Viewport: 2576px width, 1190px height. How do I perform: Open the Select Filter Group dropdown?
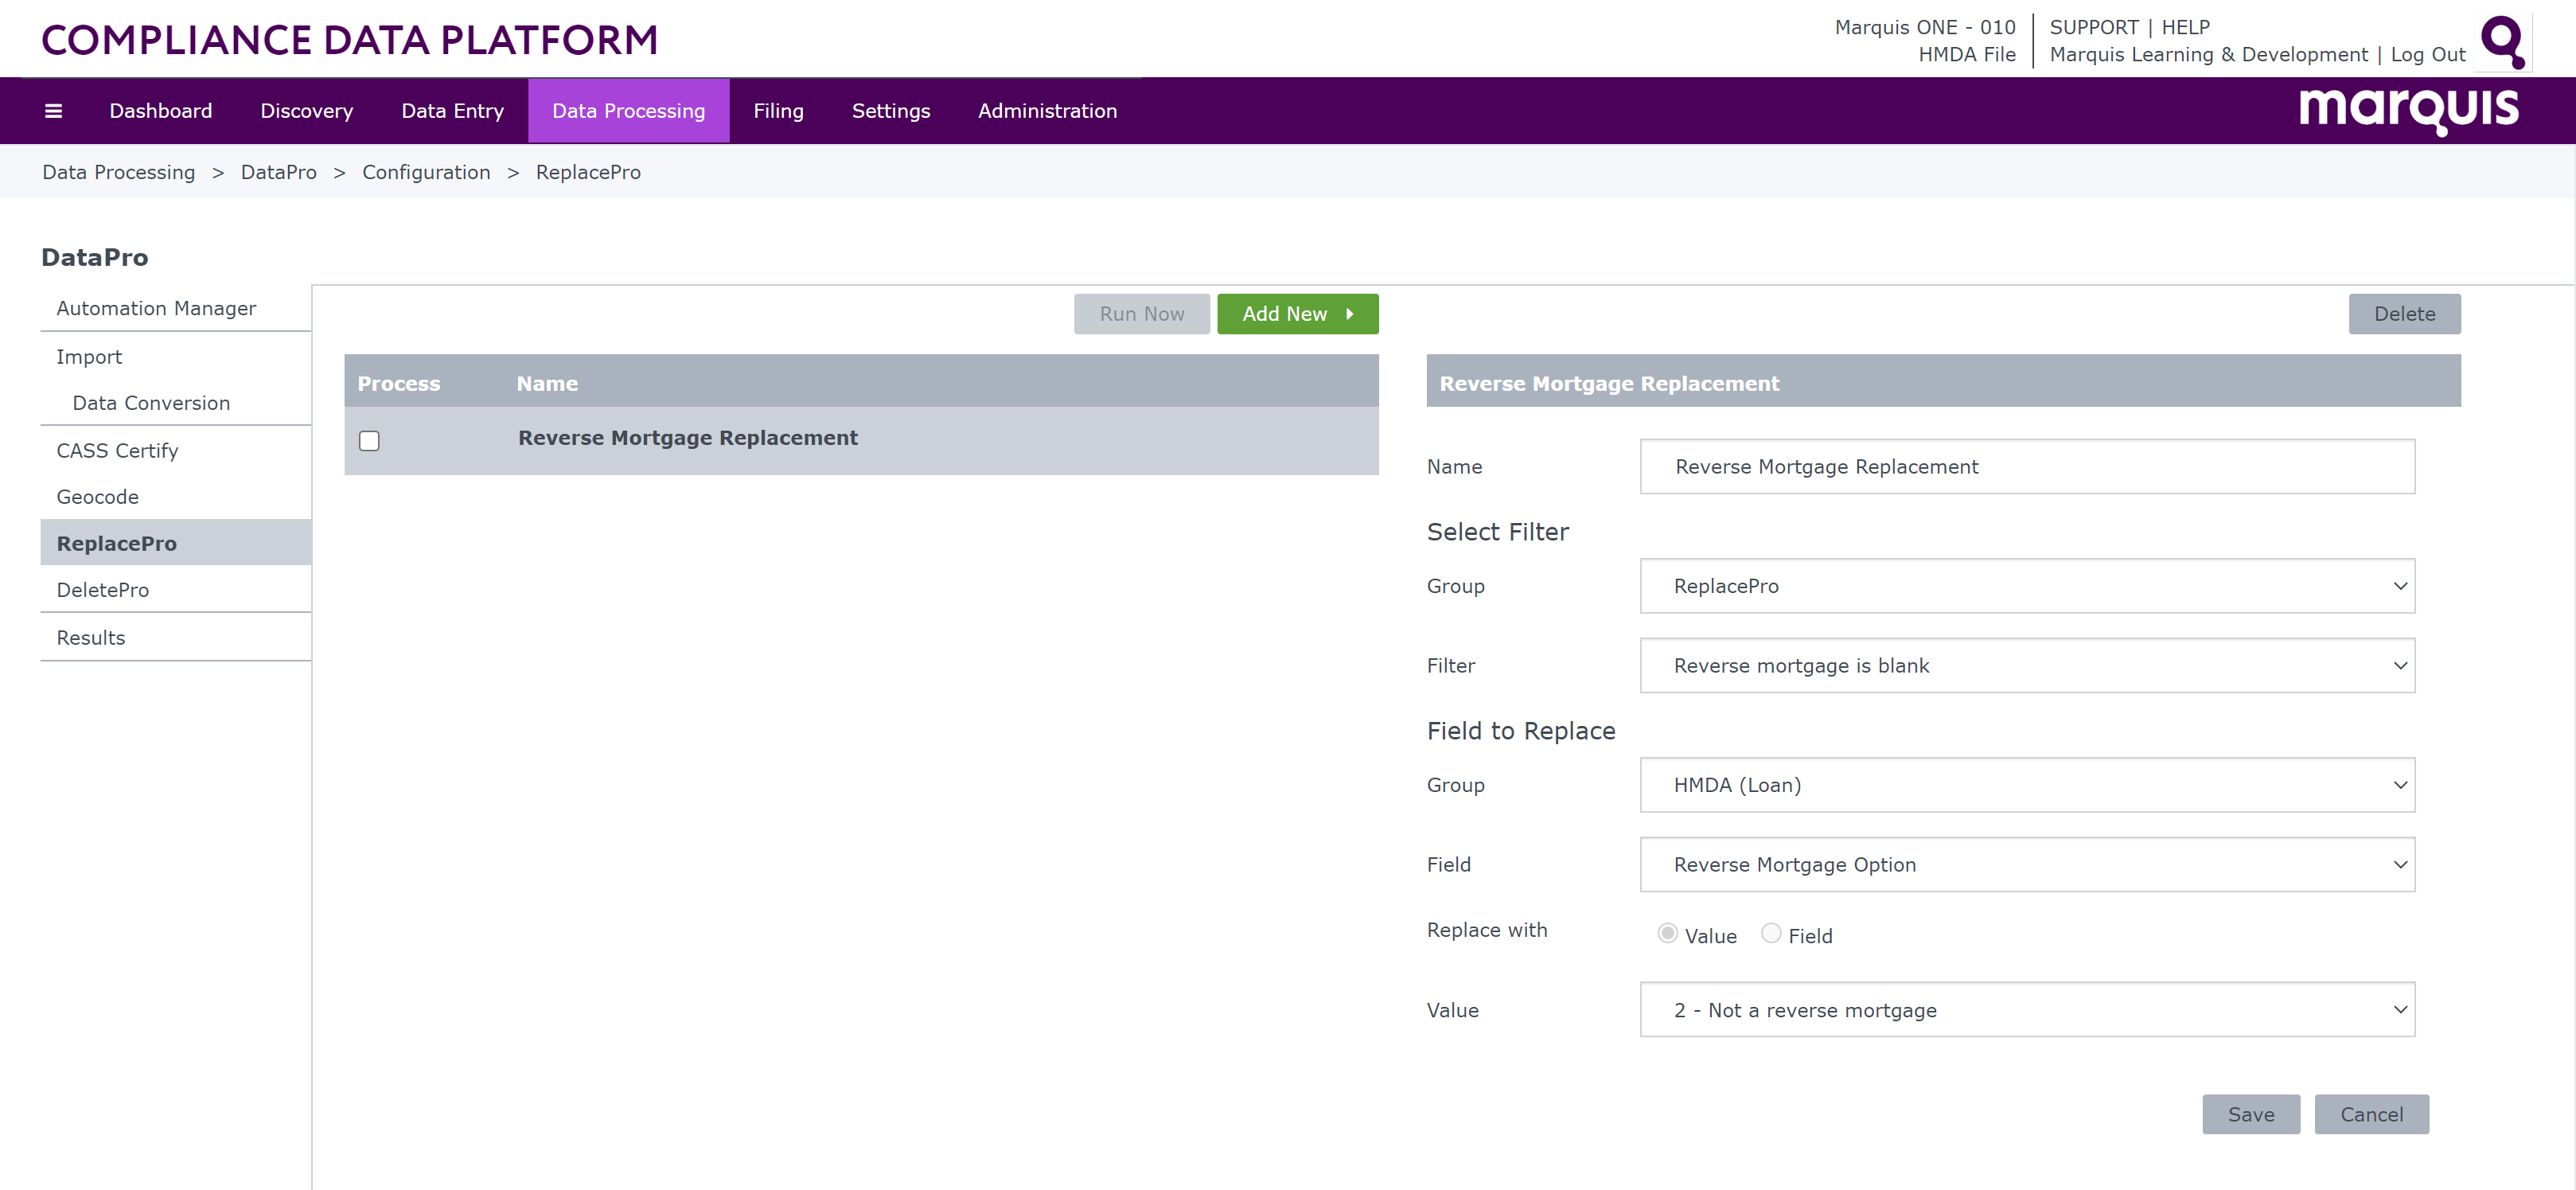(x=2027, y=586)
